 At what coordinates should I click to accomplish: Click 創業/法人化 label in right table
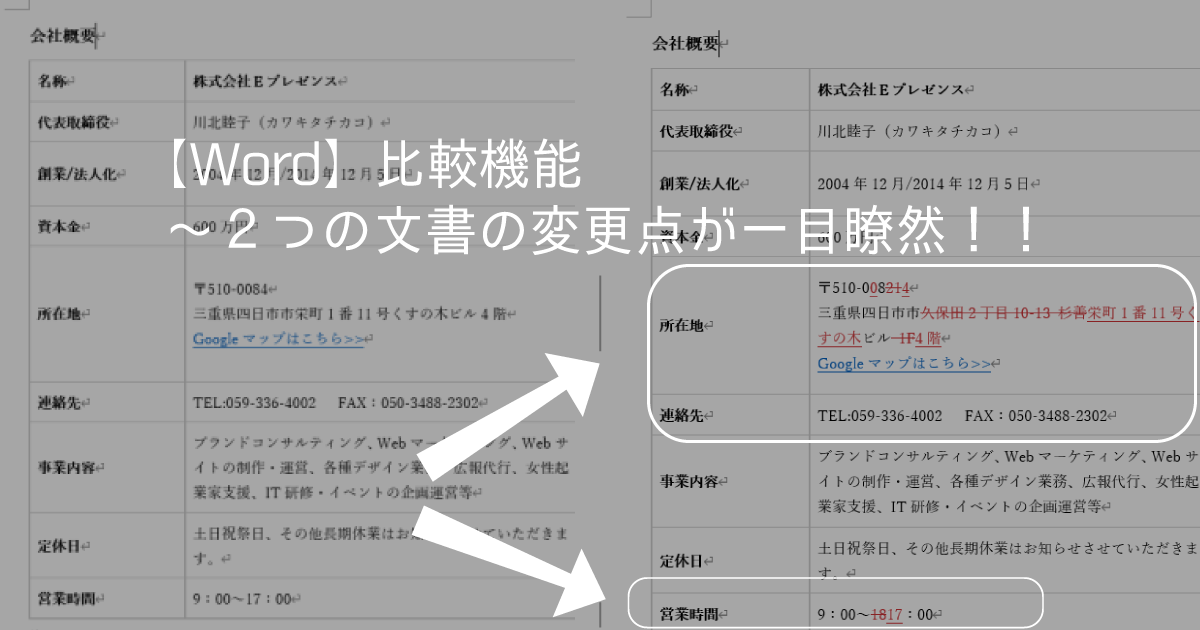click(x=699, y=184)
